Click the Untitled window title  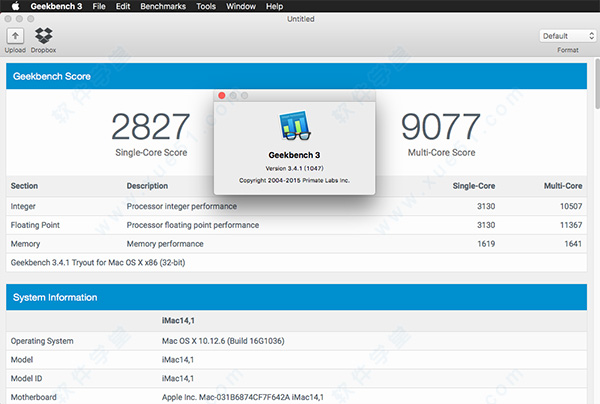point(301,19)
